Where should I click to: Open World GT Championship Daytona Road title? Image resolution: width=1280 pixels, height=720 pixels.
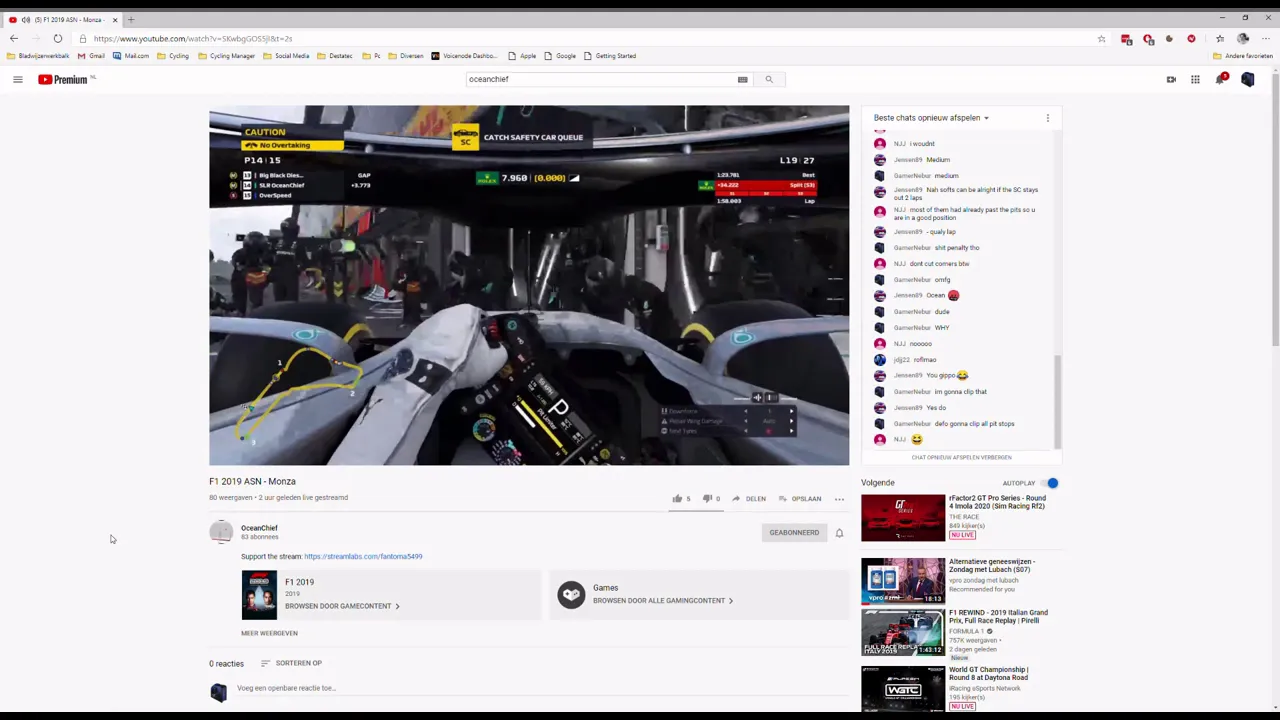988,673
